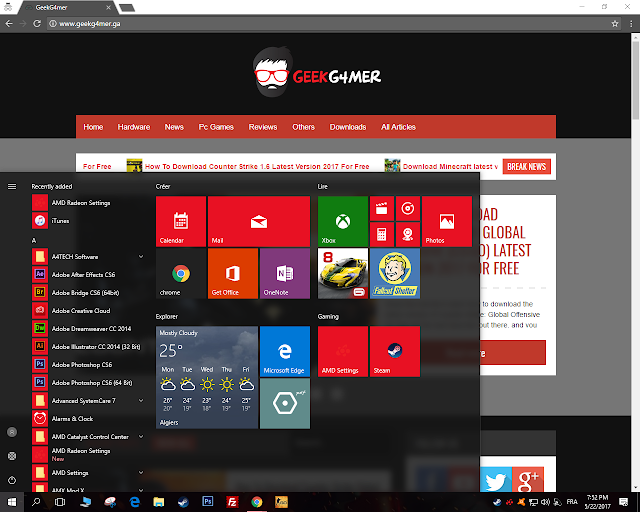Click the browser vertical scrollbar
Image resolution: width=640 pixels, height=512 pixels.
[636, 78]
